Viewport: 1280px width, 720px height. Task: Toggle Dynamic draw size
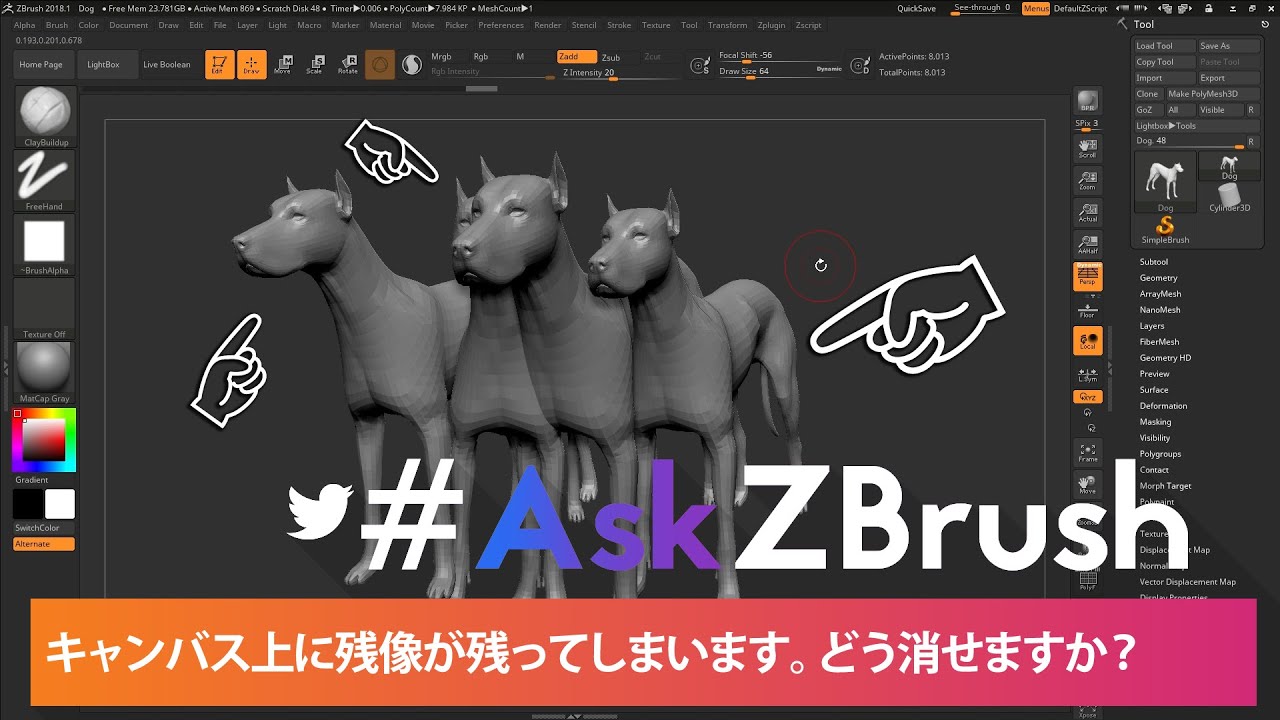coord(829,69)
